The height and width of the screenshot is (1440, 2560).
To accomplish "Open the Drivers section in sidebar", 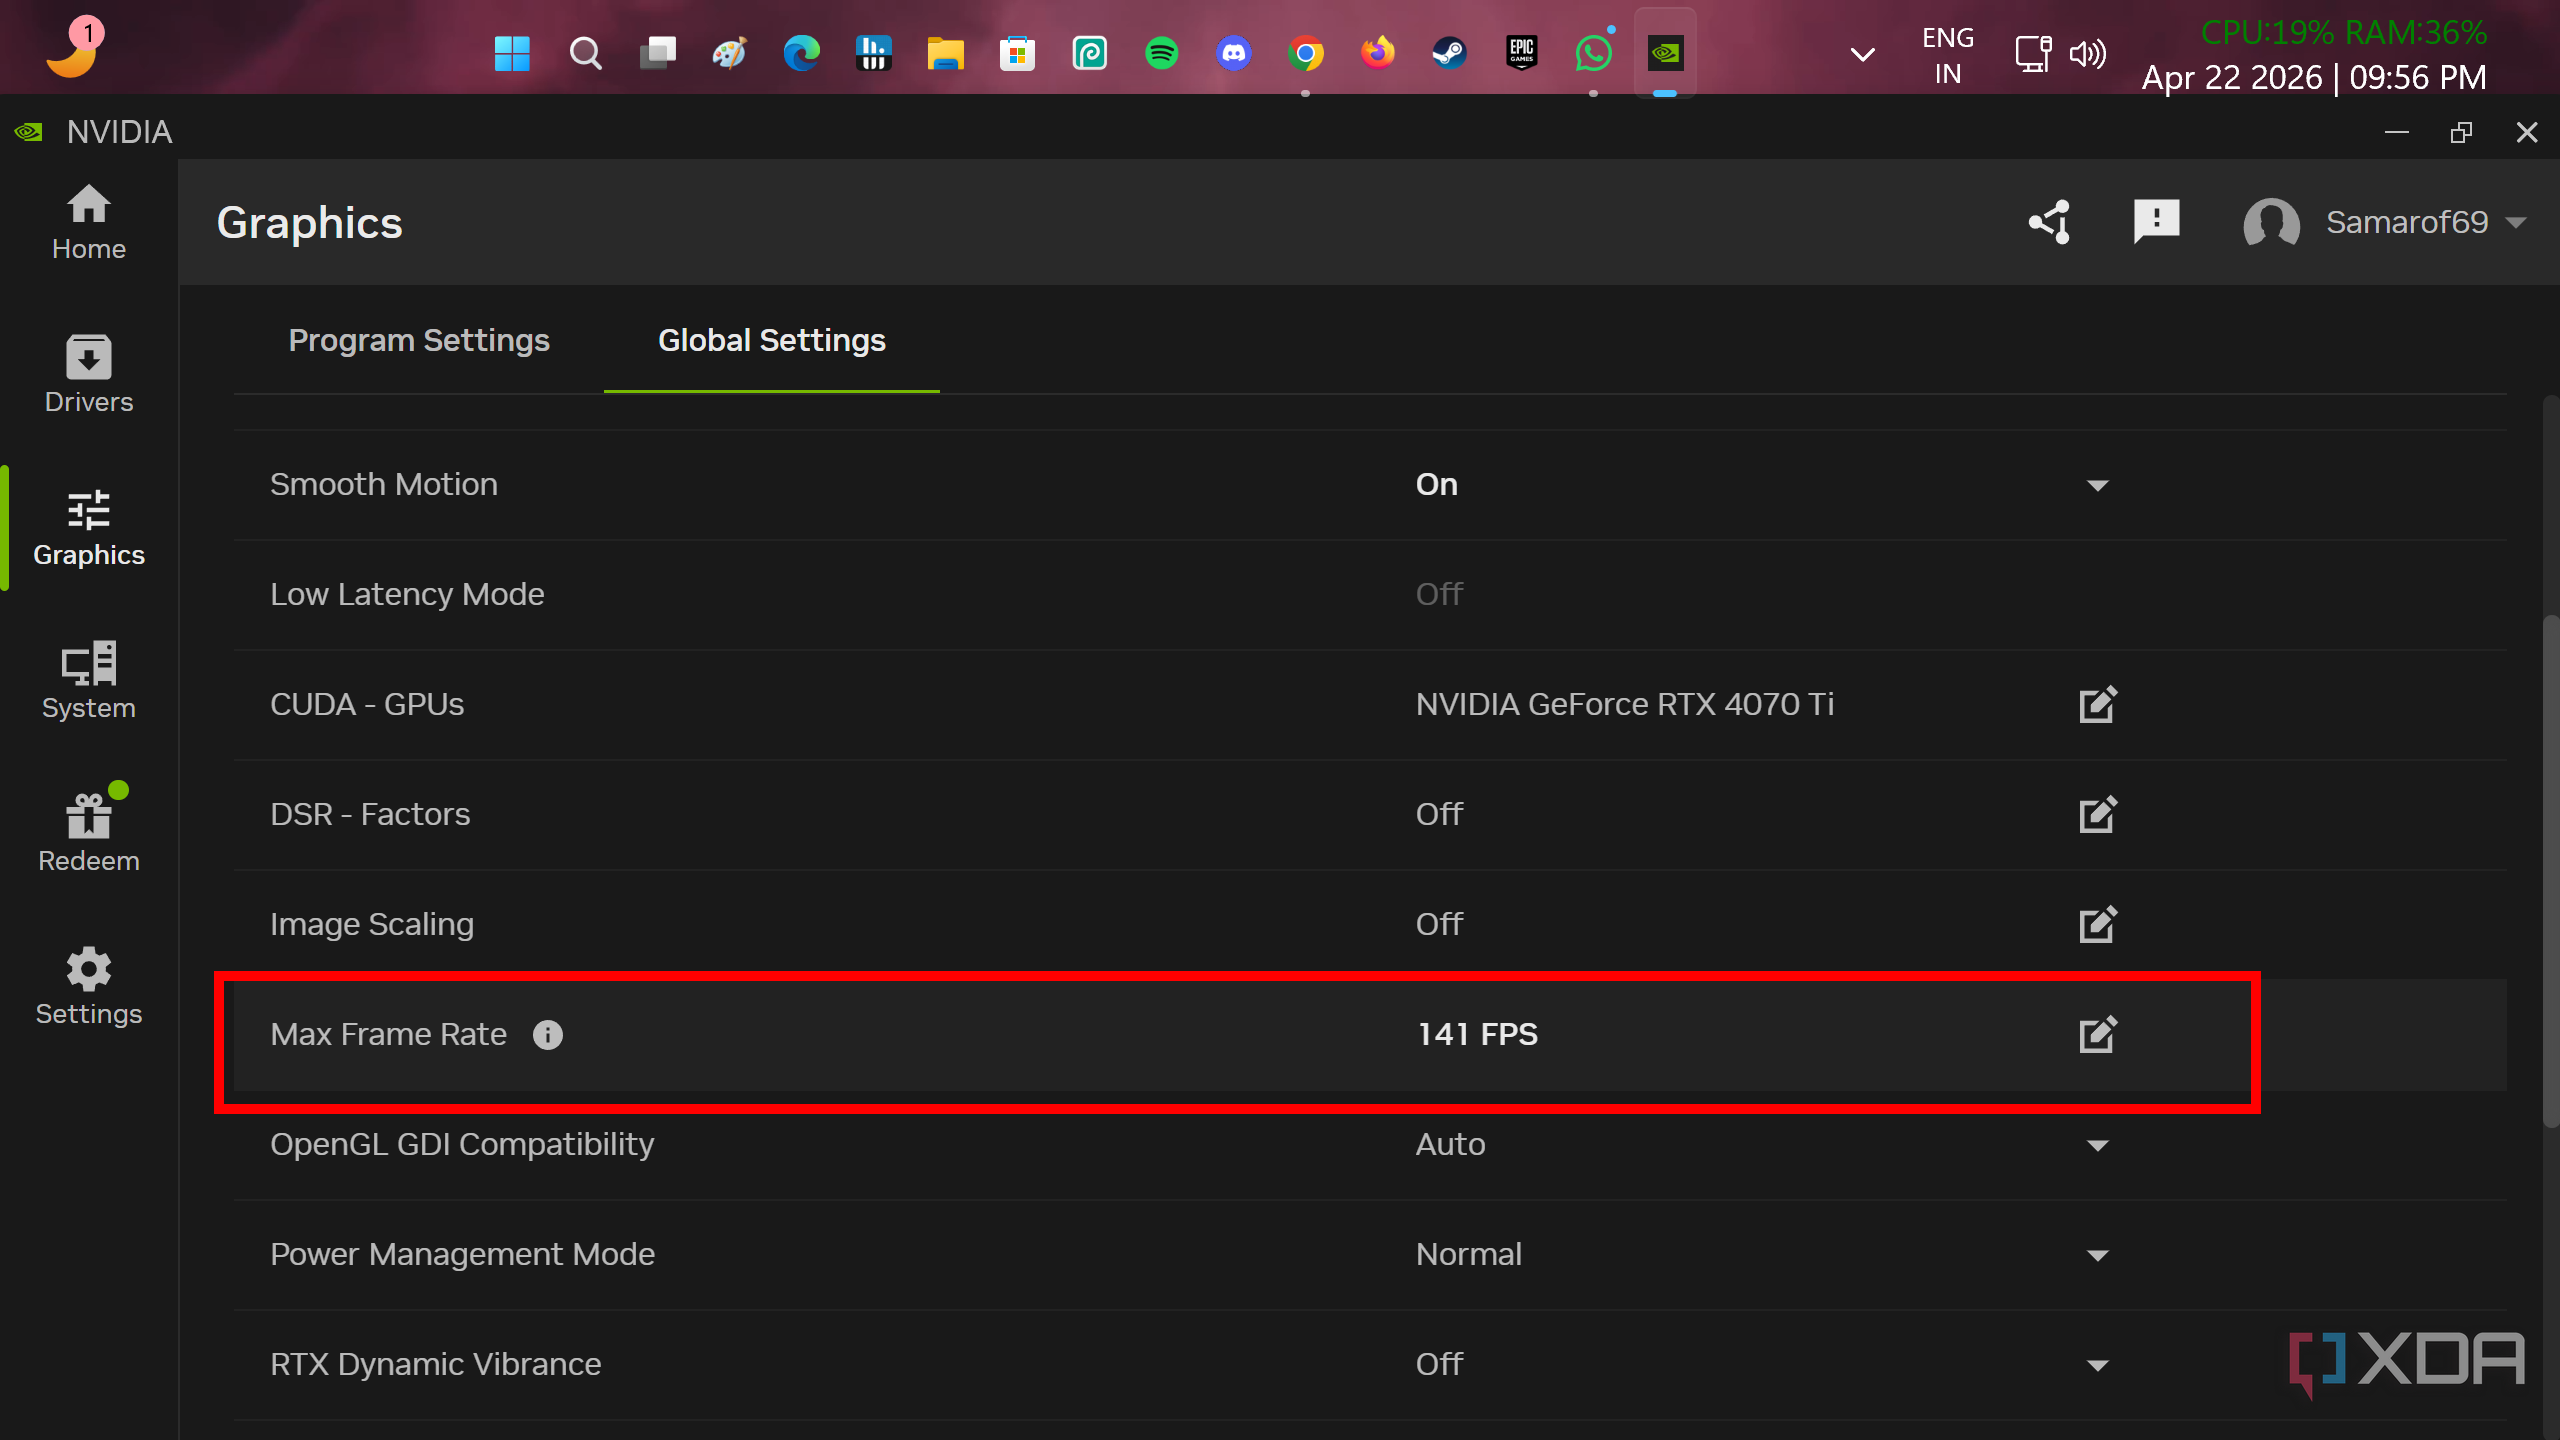I will (x=89, y=375).
